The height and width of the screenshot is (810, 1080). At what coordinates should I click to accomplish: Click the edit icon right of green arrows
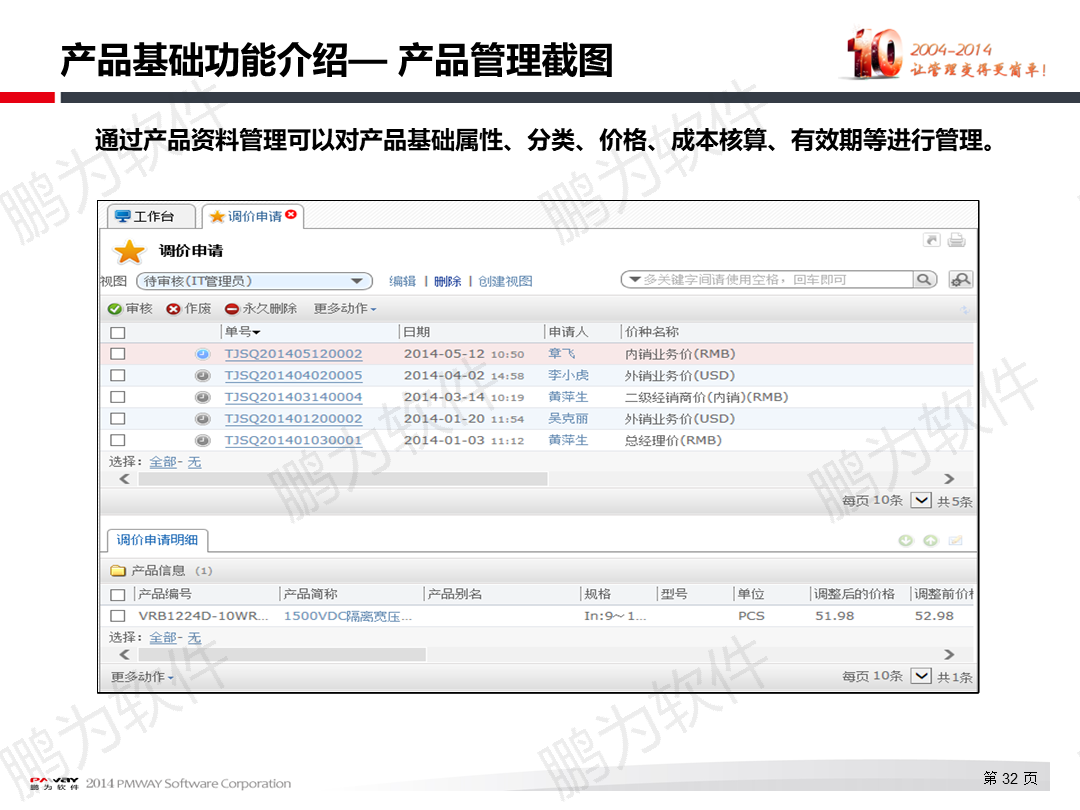(x=955, y=541)
